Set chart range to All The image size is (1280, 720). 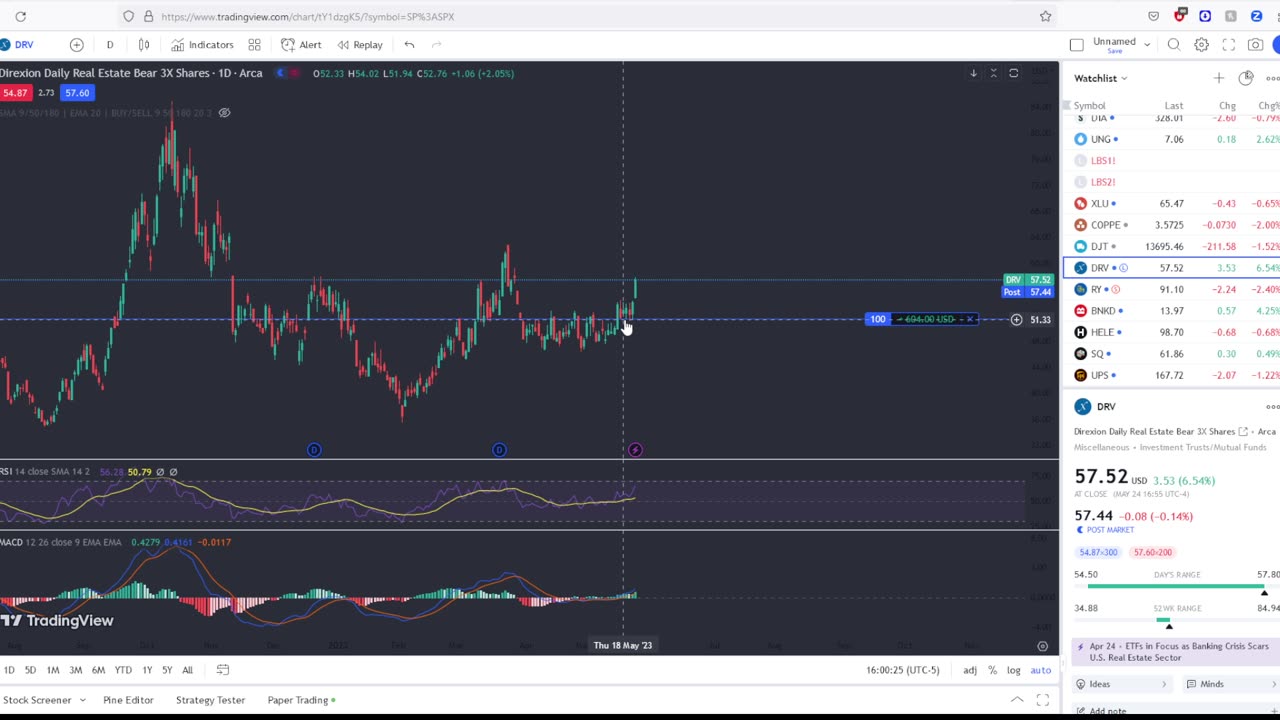[187, 670]
